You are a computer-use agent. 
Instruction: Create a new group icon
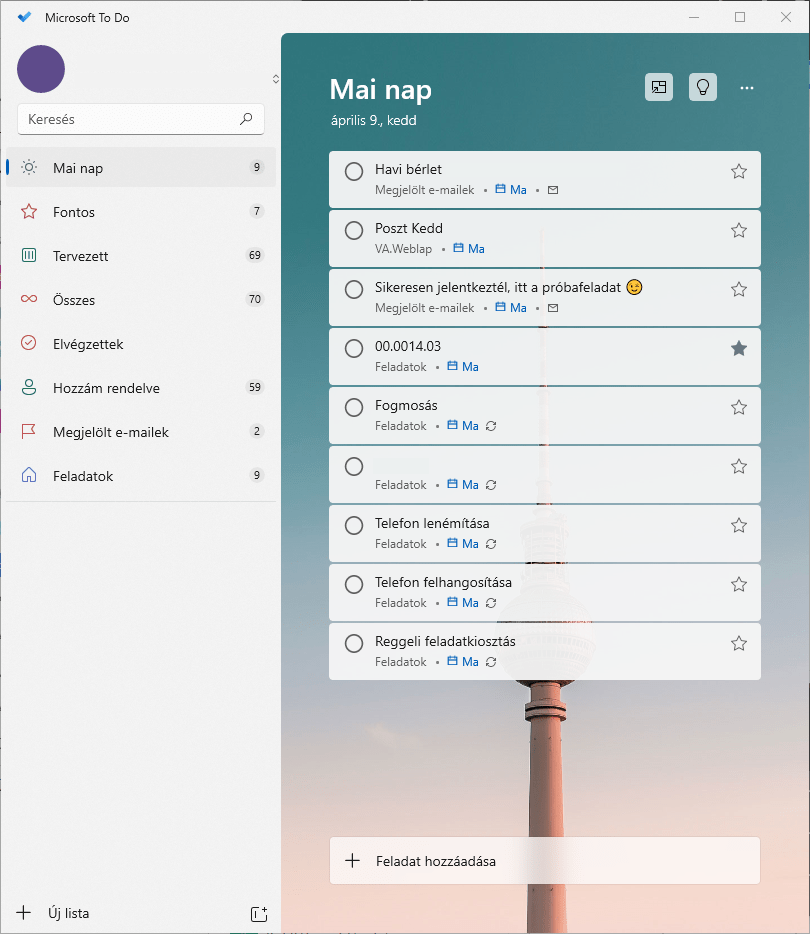point(259,913)
